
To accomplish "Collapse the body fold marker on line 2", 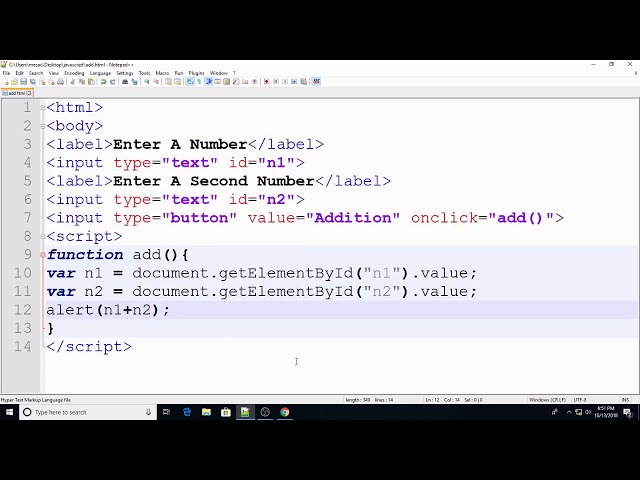I will 42,126.
